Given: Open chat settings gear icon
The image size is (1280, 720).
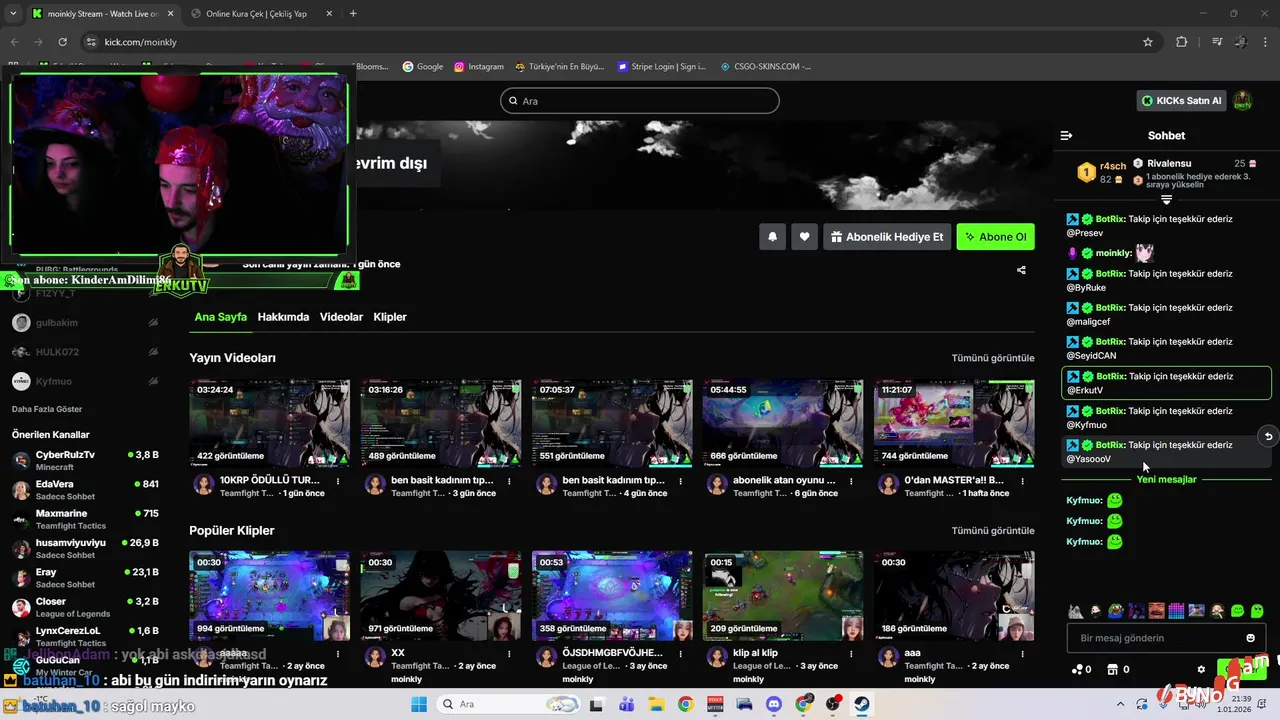Looking at the screenshot, I should pos(1201,669).
